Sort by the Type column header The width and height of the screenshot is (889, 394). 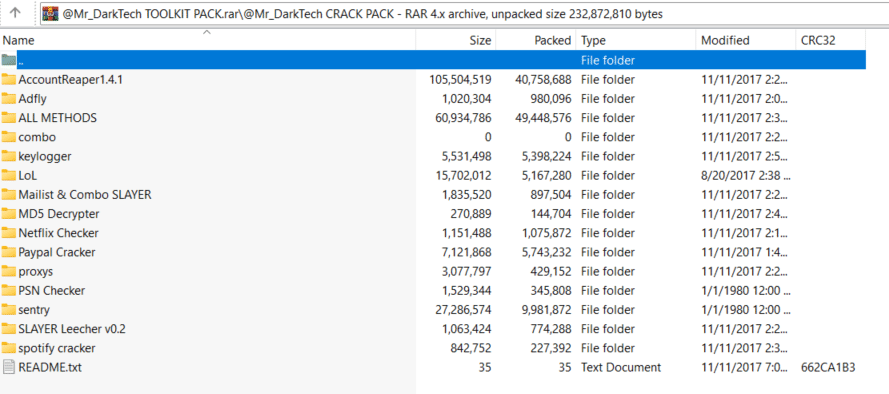point(636,40)
